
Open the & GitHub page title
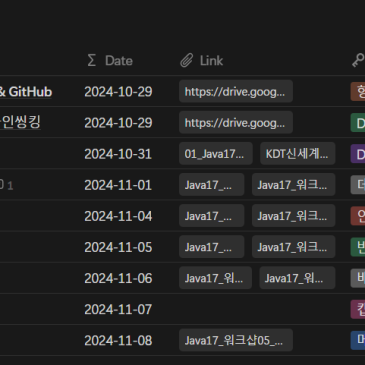pos(26,92)
